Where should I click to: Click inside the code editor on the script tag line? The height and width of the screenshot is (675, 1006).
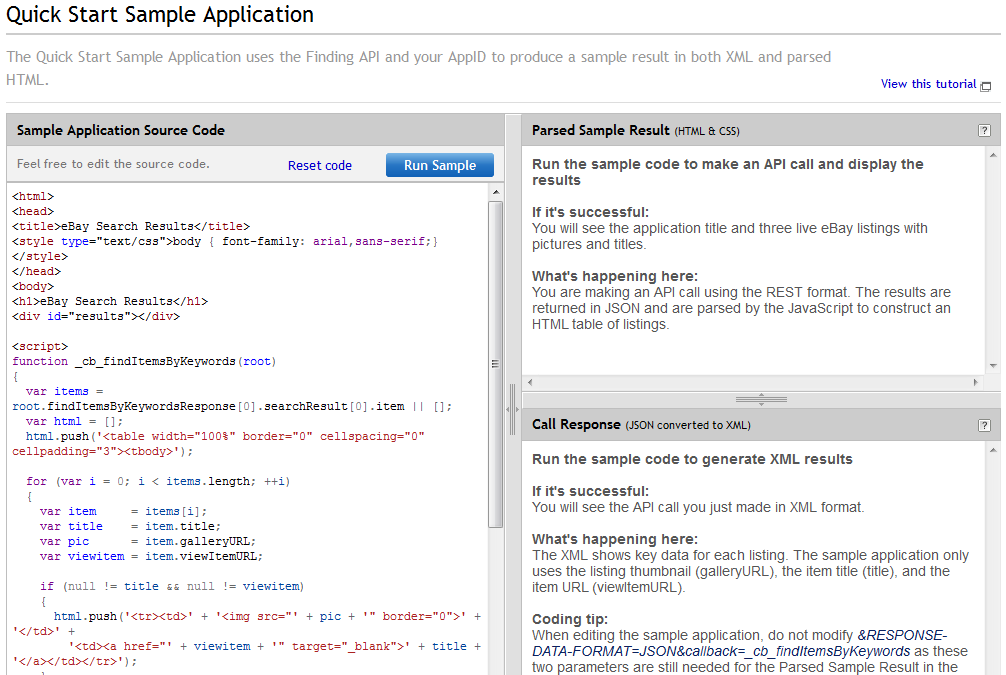[x=40, y=346]
